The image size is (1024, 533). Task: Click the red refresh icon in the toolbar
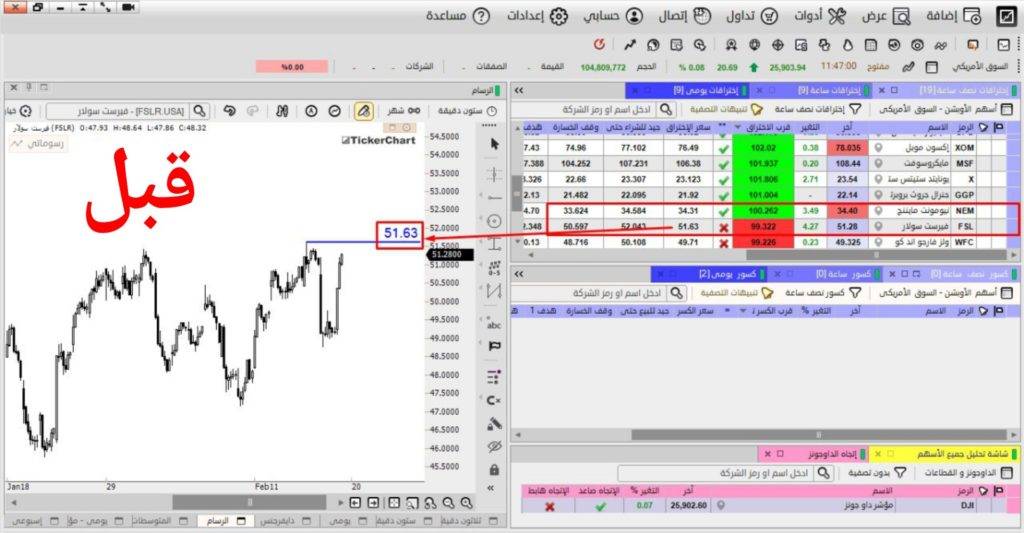(599, 44)
